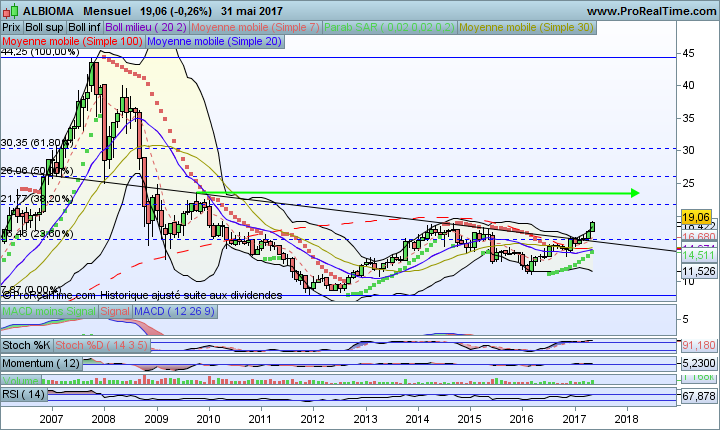Select the Stoch %D (14 3 5) label
Viewport: 720px width, 430px height.
click(101, 345)
